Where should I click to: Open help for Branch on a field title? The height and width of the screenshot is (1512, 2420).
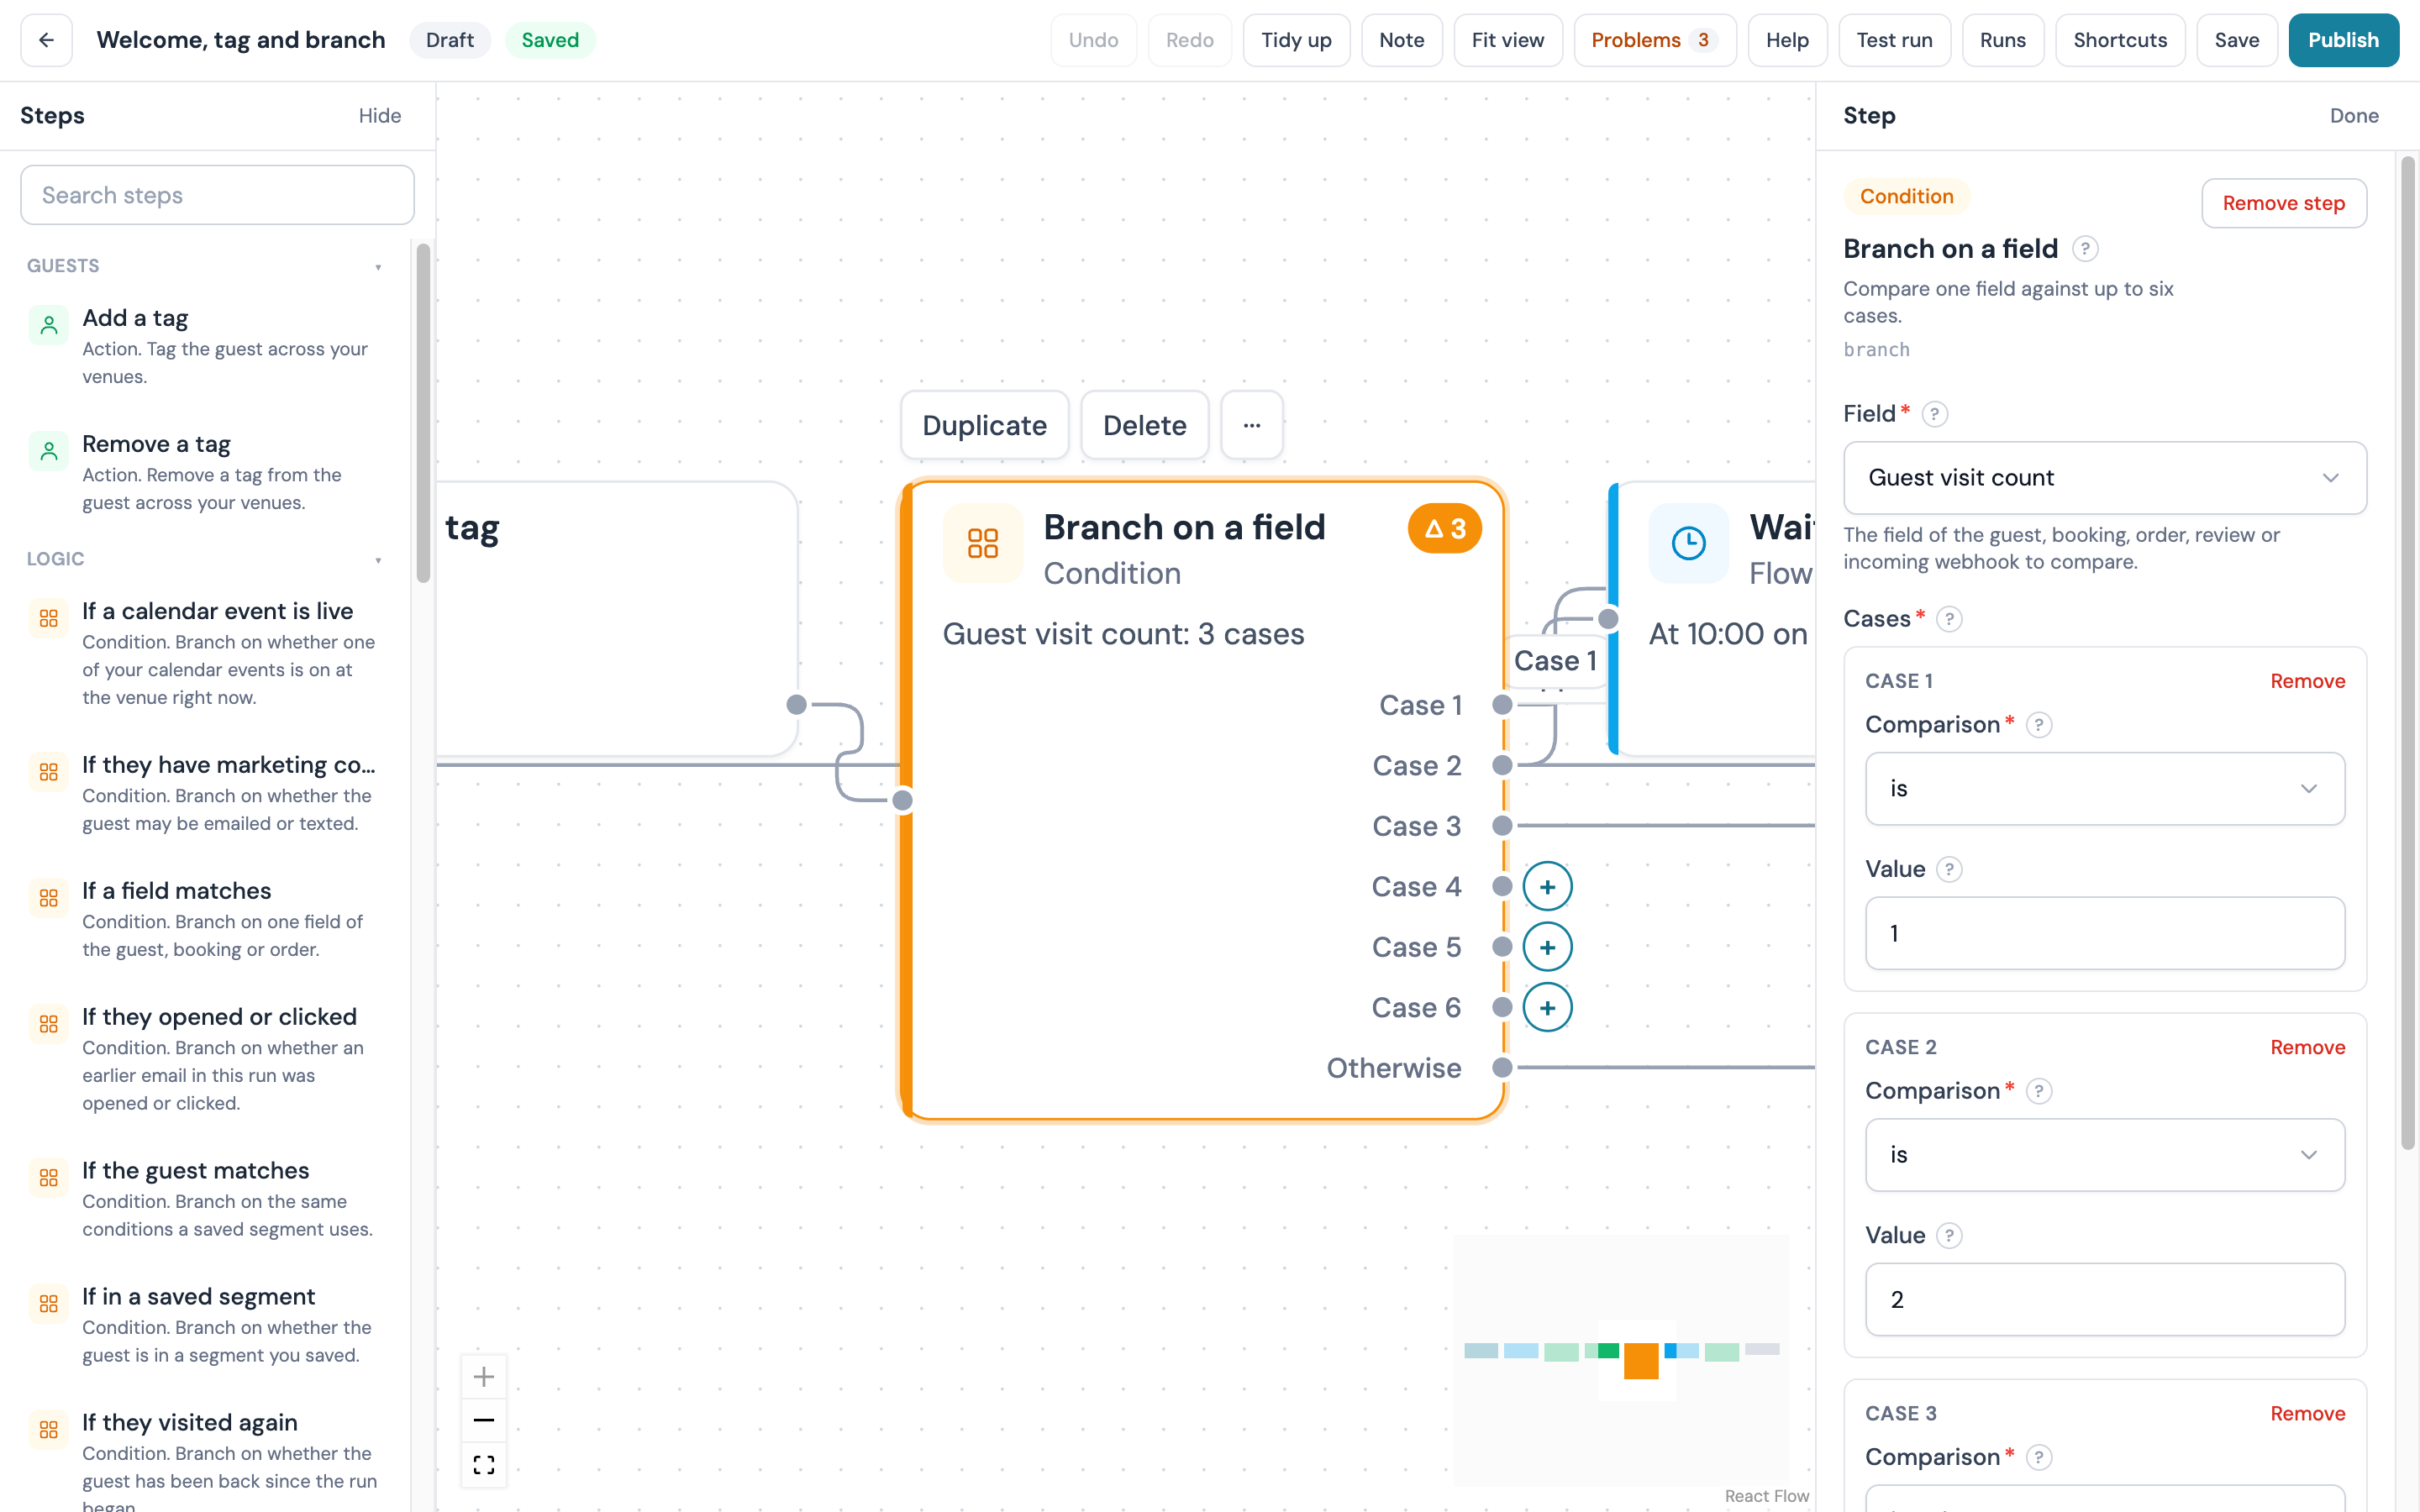click(2085, 249)
